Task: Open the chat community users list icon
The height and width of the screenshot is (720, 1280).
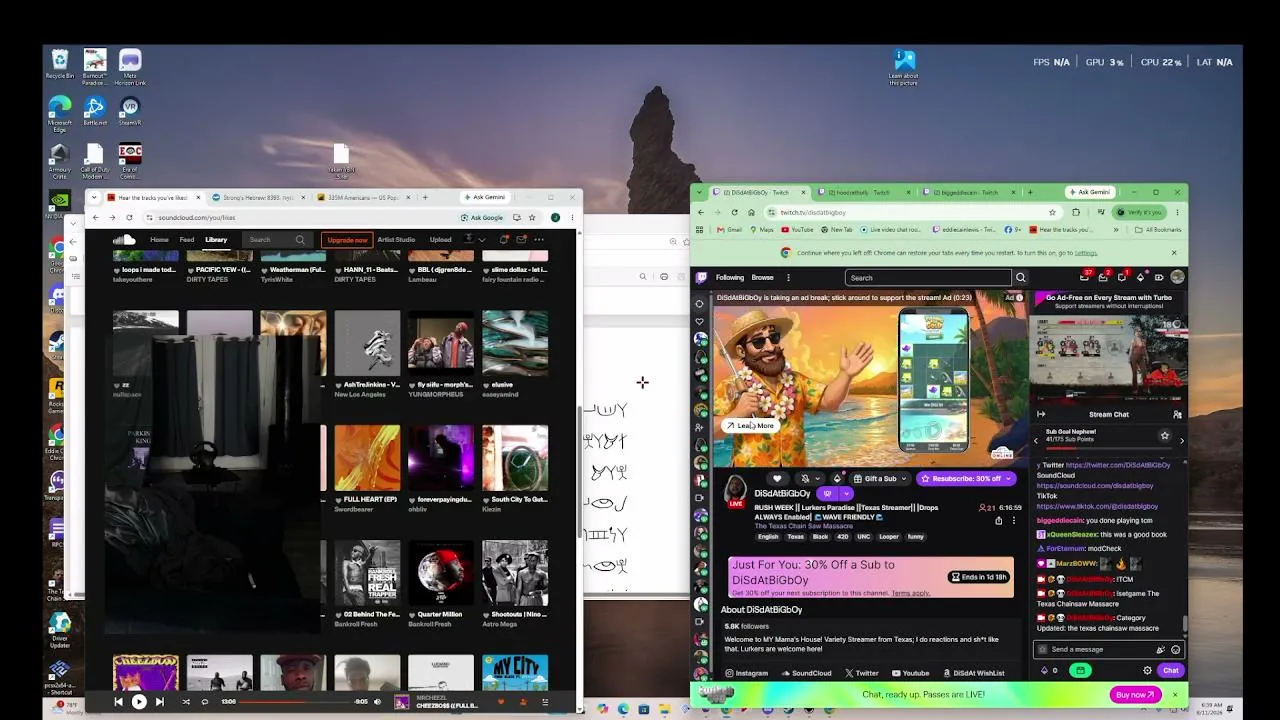Action: [x=1177, y=414]
